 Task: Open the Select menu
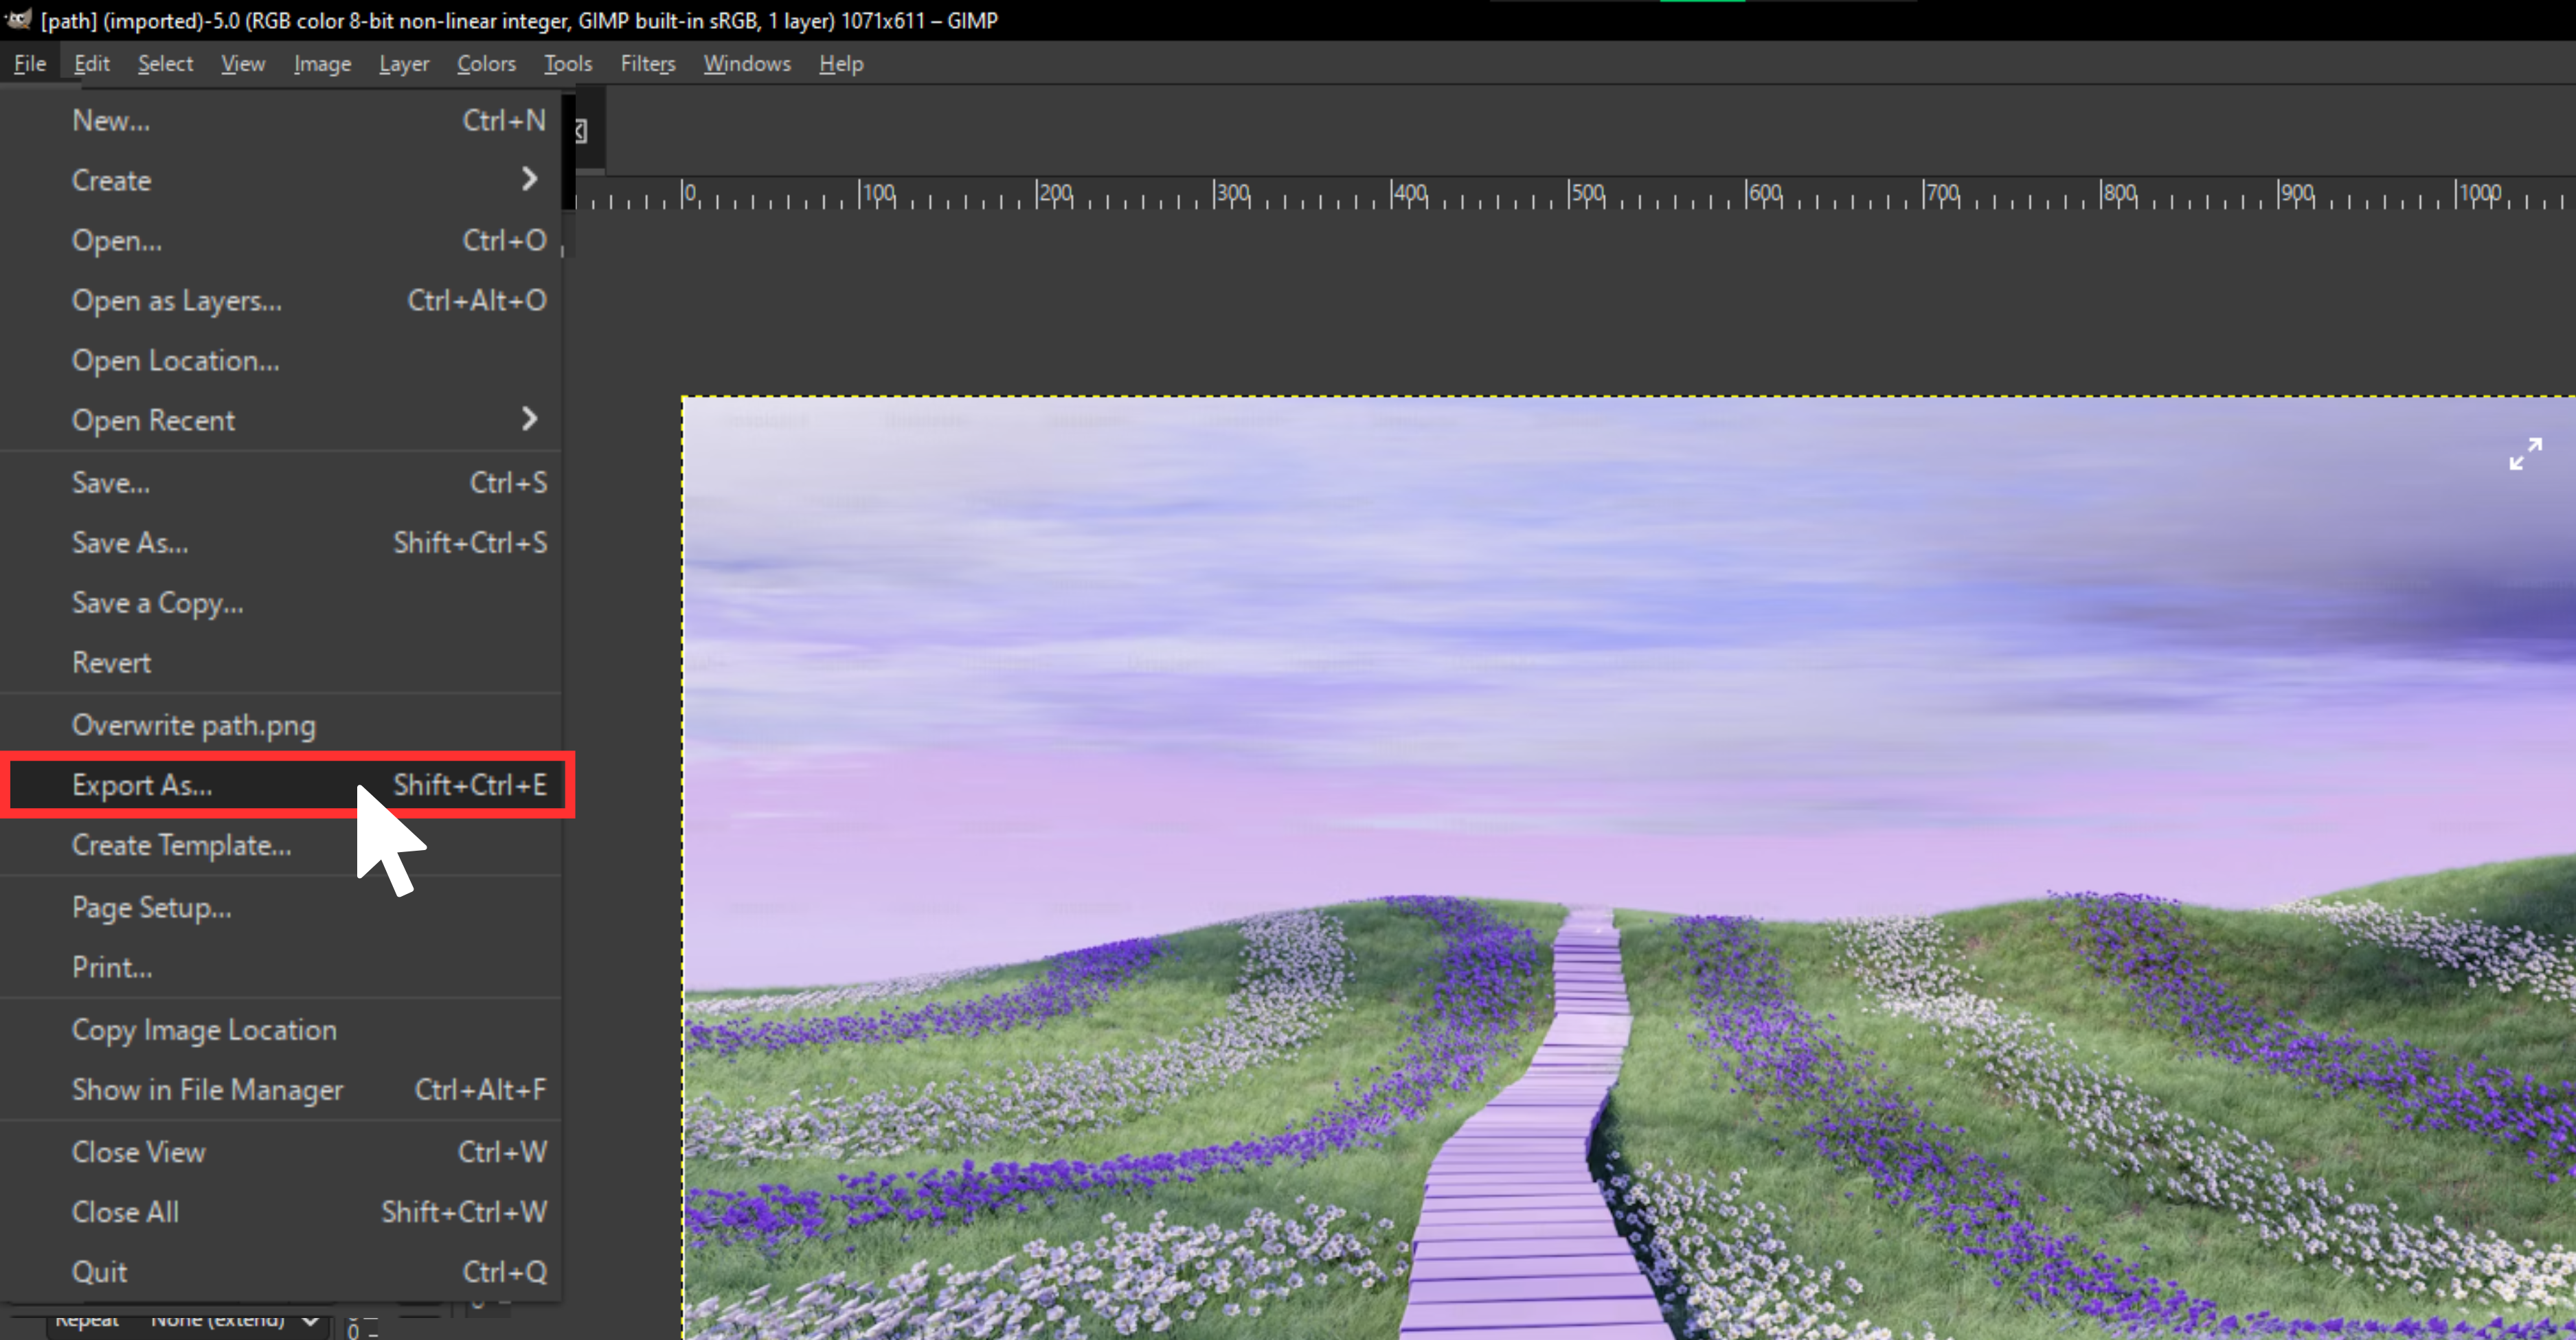tap(165, 63)
